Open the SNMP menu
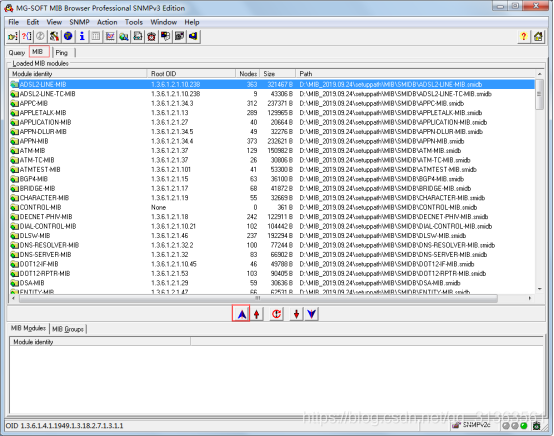Viewport: 554px width, 436px height. [79, 22]
